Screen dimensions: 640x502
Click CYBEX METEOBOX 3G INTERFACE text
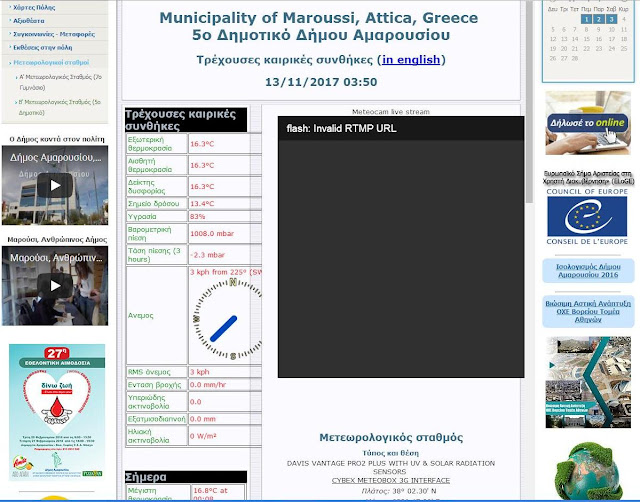(x=391, y=480)
